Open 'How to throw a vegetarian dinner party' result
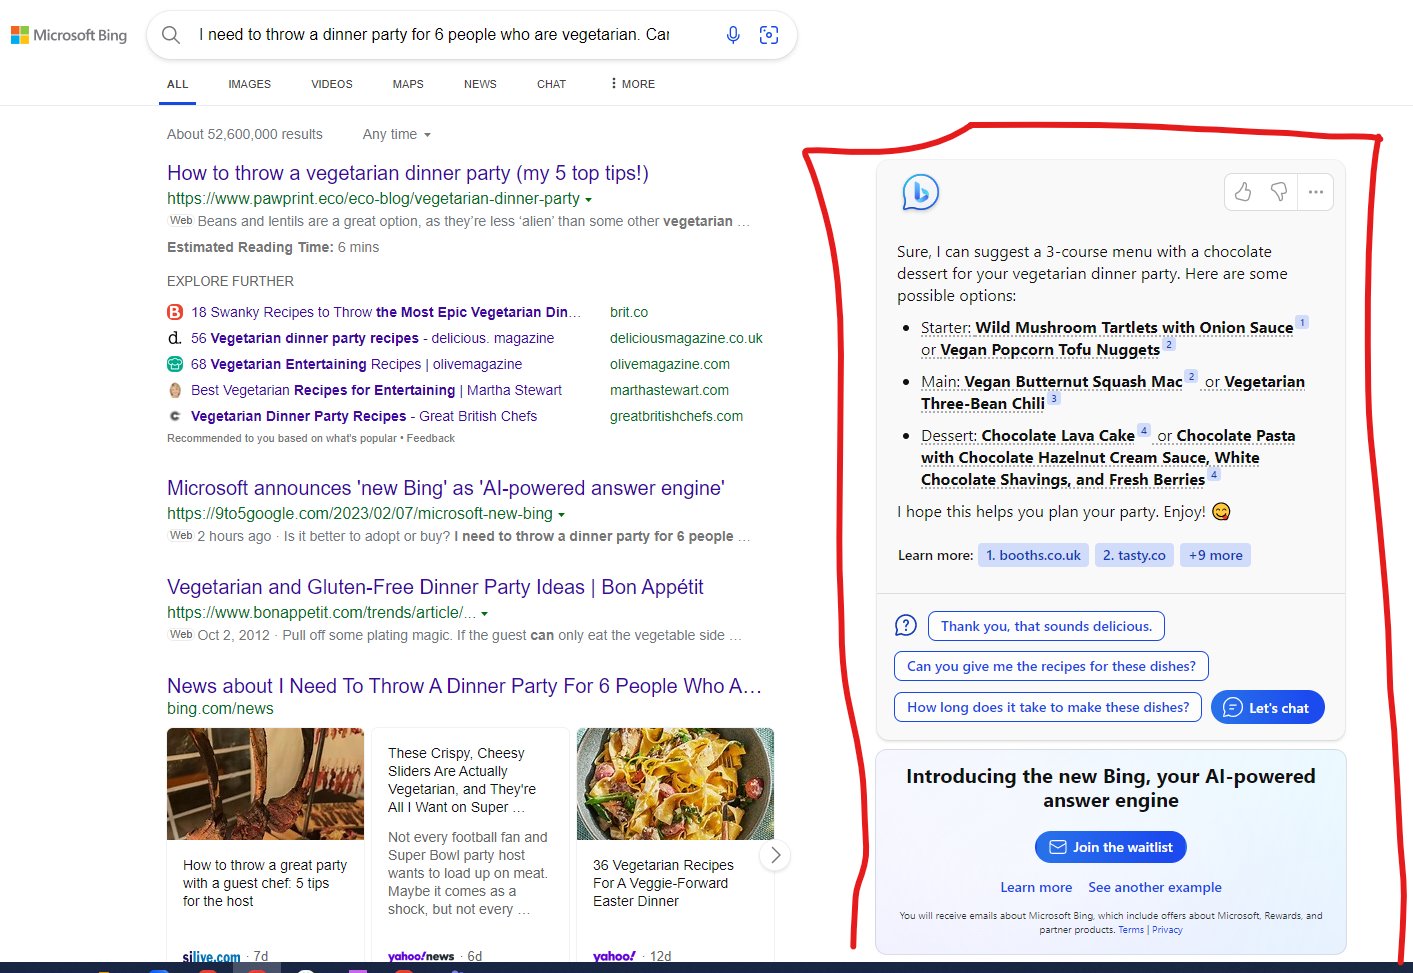 click(x=408, y=173)
